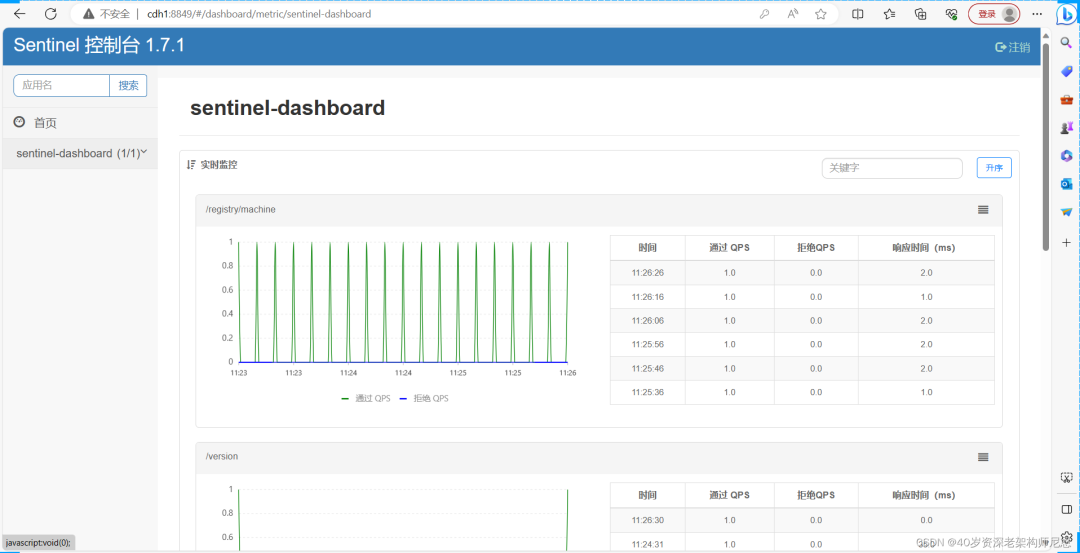Open the browser settings and more menu
Image resolution: width=1080 pixels, height=553 pixels.
(1037, 14)
